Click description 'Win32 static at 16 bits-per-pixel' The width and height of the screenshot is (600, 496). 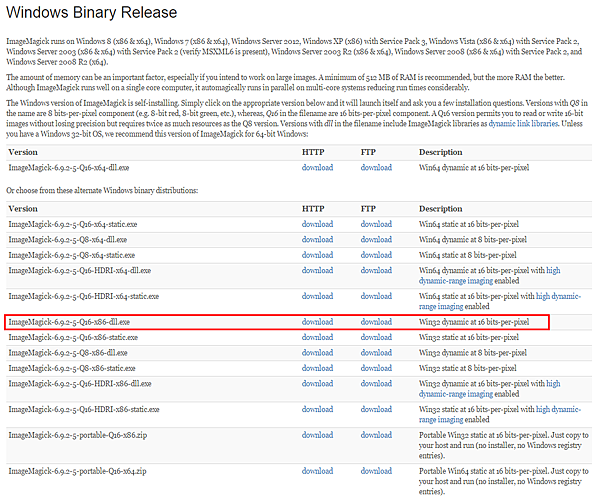469,337
